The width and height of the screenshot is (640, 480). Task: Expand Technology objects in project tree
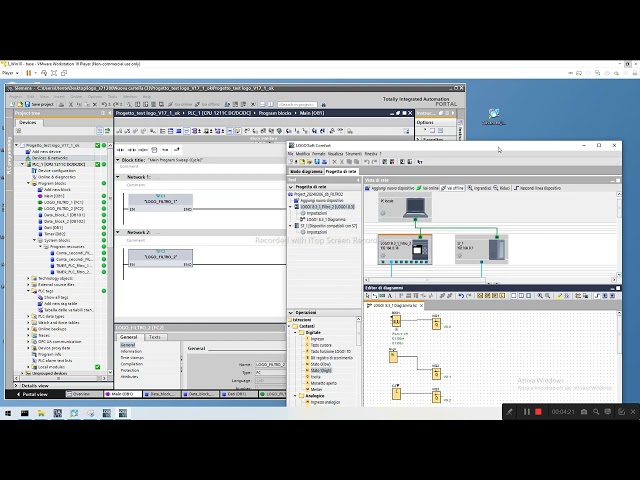[x=29, y=278]
